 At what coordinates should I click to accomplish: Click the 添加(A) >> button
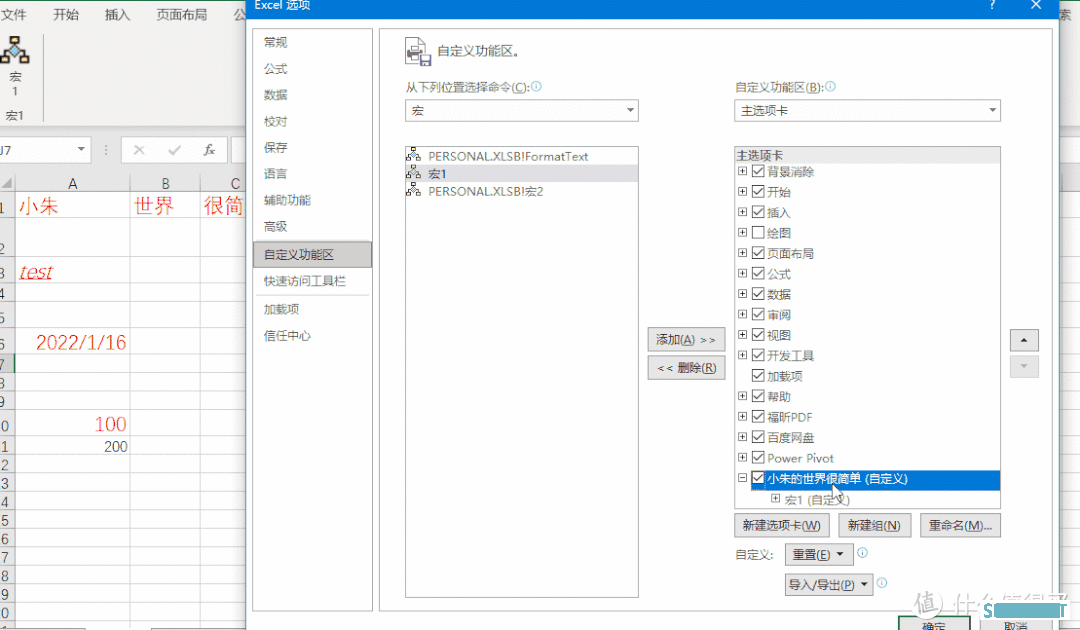(686, 339)
